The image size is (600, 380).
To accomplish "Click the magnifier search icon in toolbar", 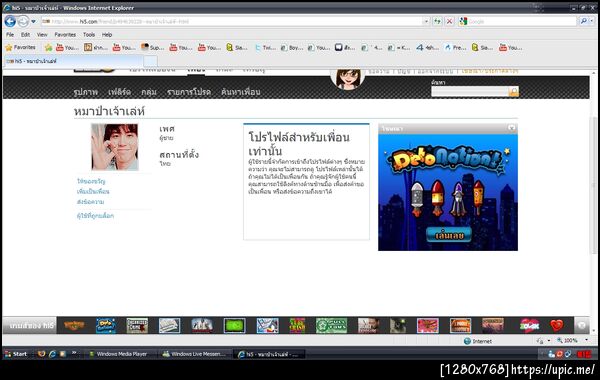I will (x=584, y=21).
